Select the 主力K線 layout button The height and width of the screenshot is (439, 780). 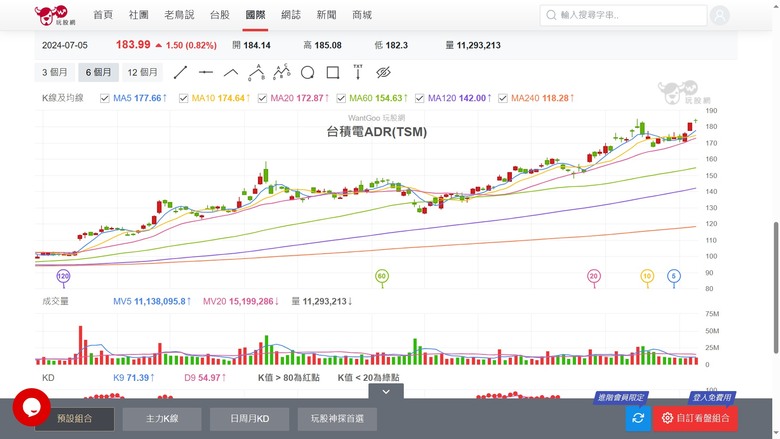tap(162, 419)
